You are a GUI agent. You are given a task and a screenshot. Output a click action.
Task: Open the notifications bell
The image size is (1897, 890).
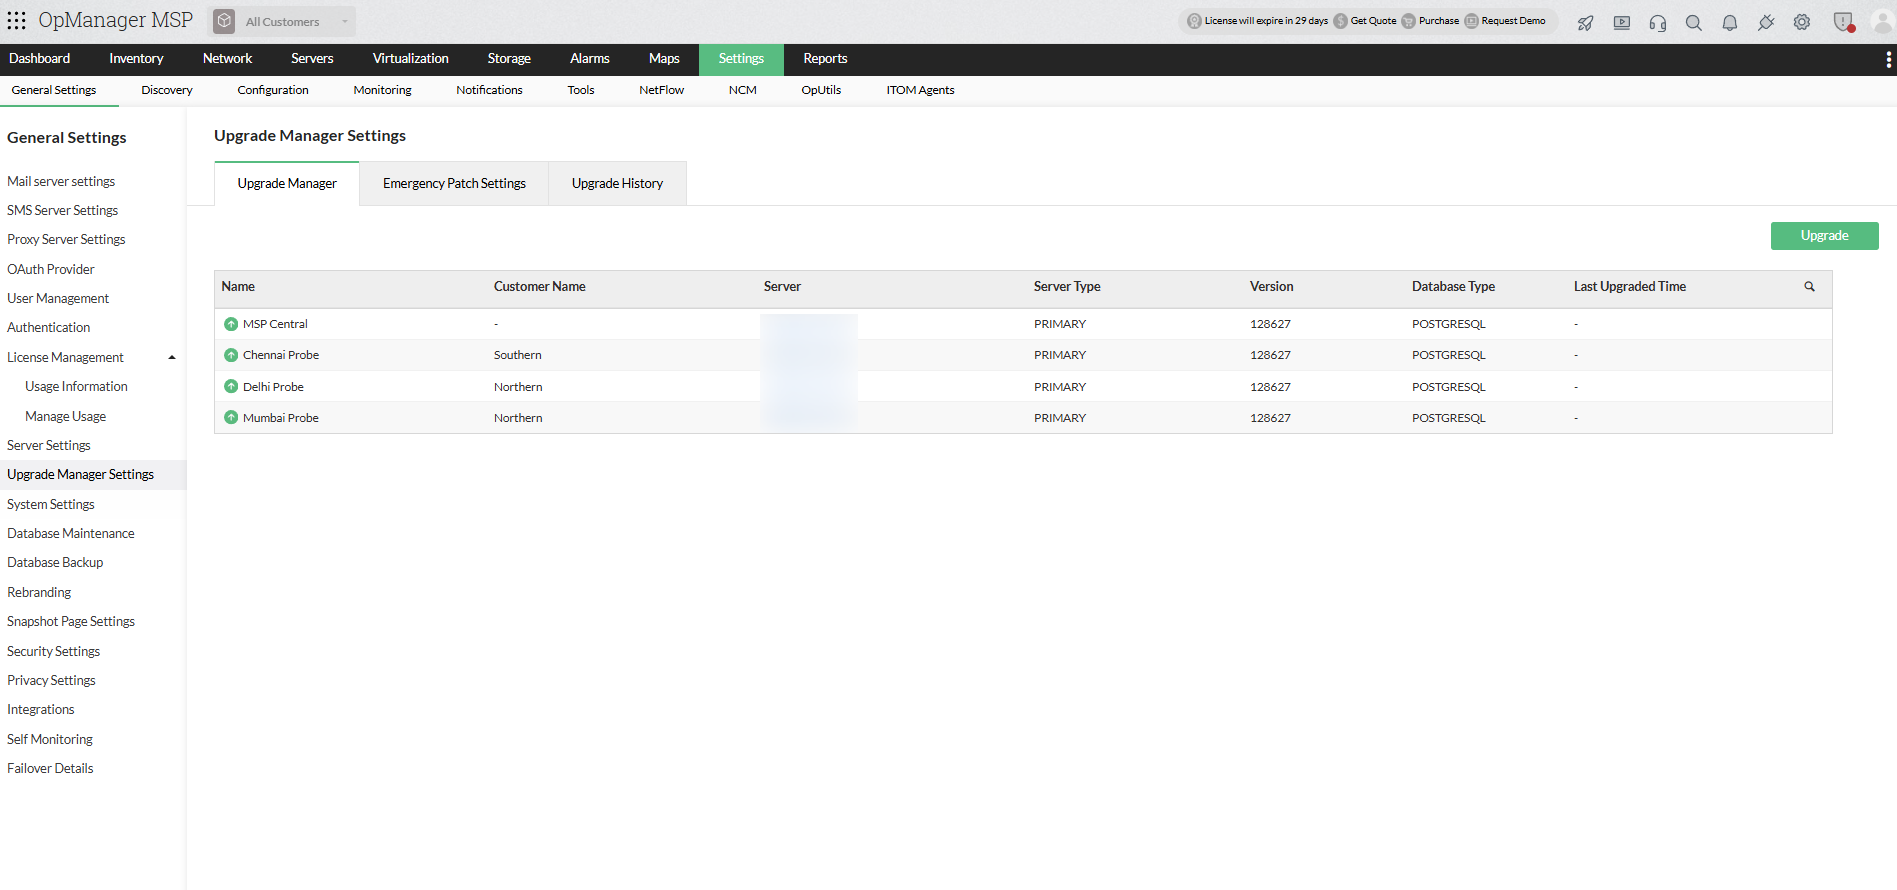coord(1730,22)
